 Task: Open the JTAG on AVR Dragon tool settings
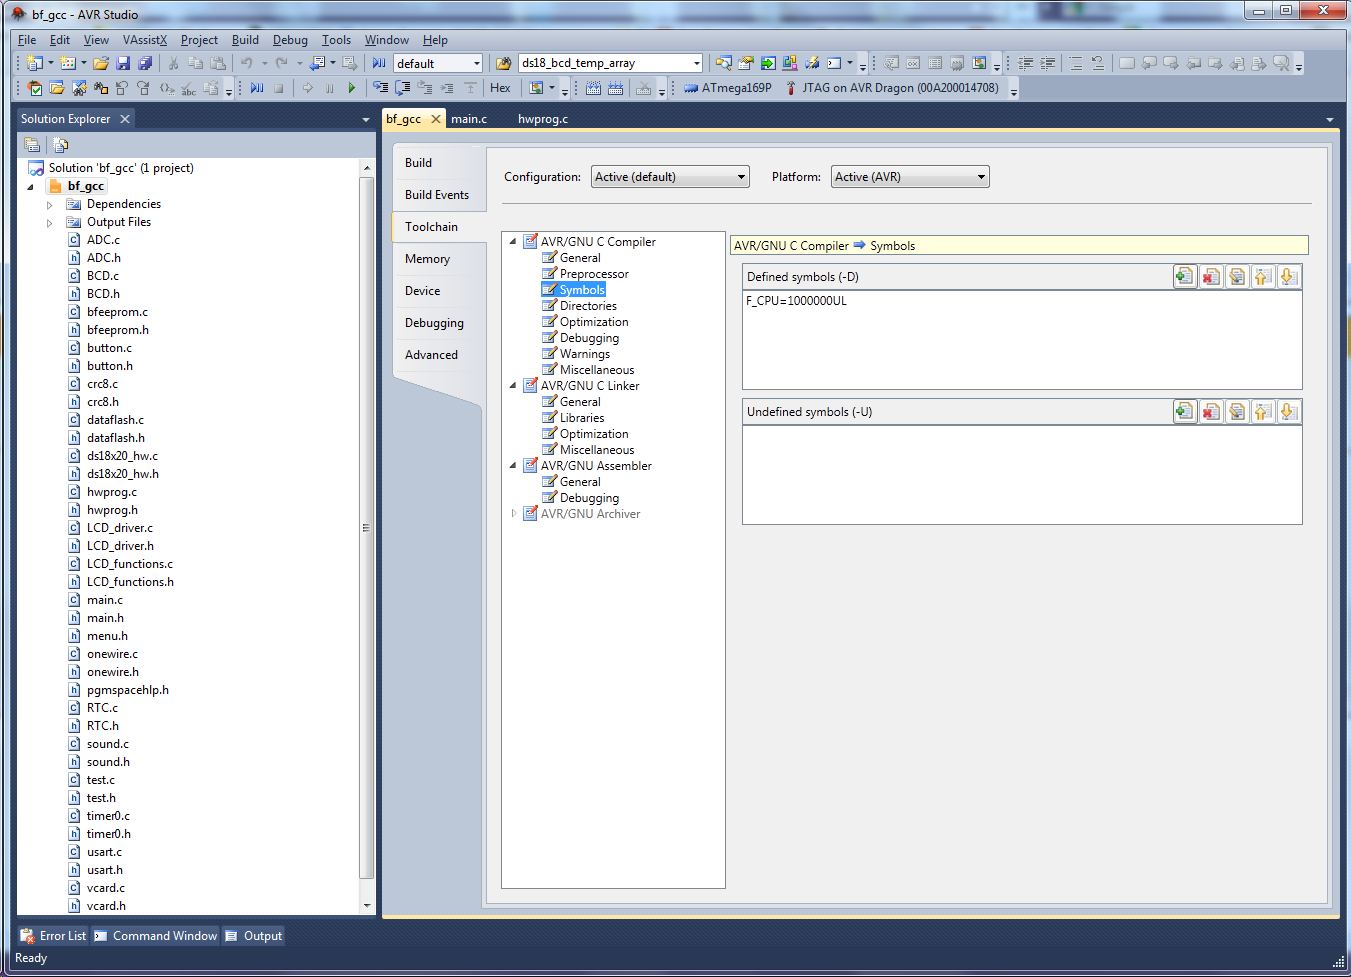[891, 88]
